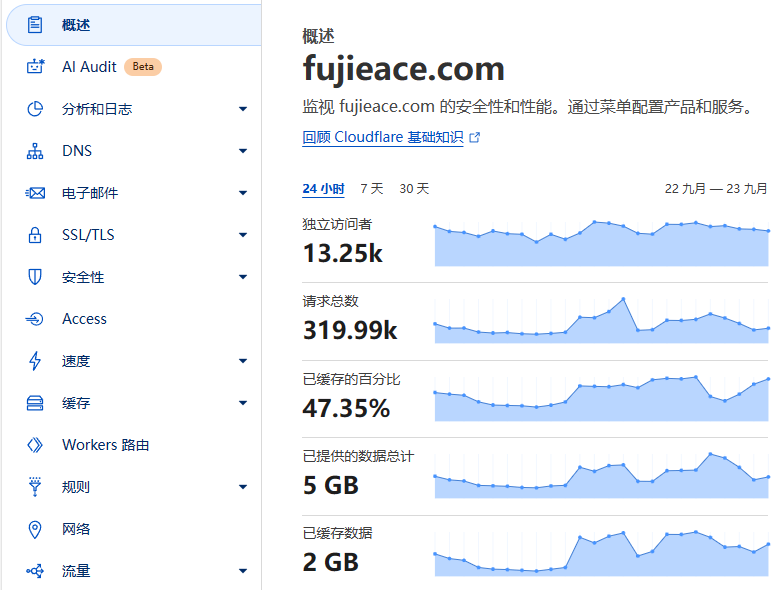
Task: Click the 请求总数 metric label
Action: 330,301
